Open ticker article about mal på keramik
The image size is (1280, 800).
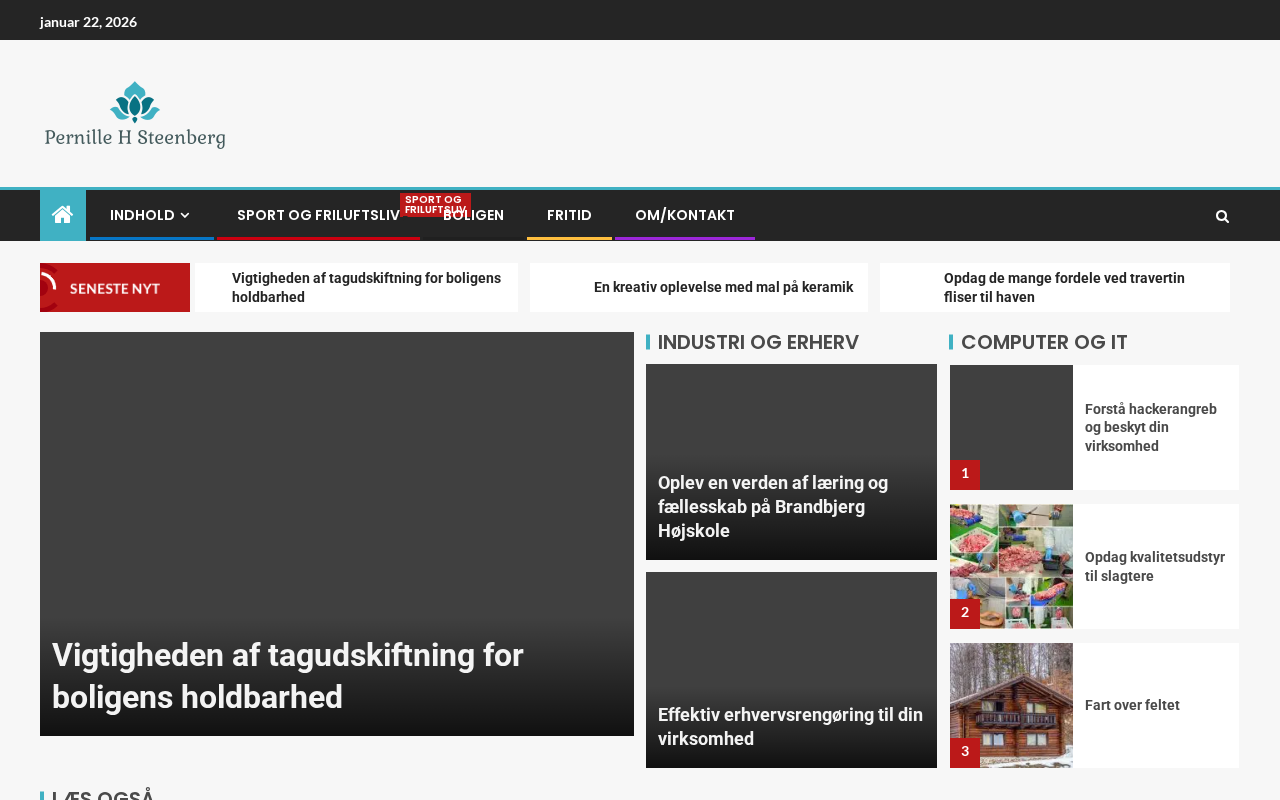point(723,288)
